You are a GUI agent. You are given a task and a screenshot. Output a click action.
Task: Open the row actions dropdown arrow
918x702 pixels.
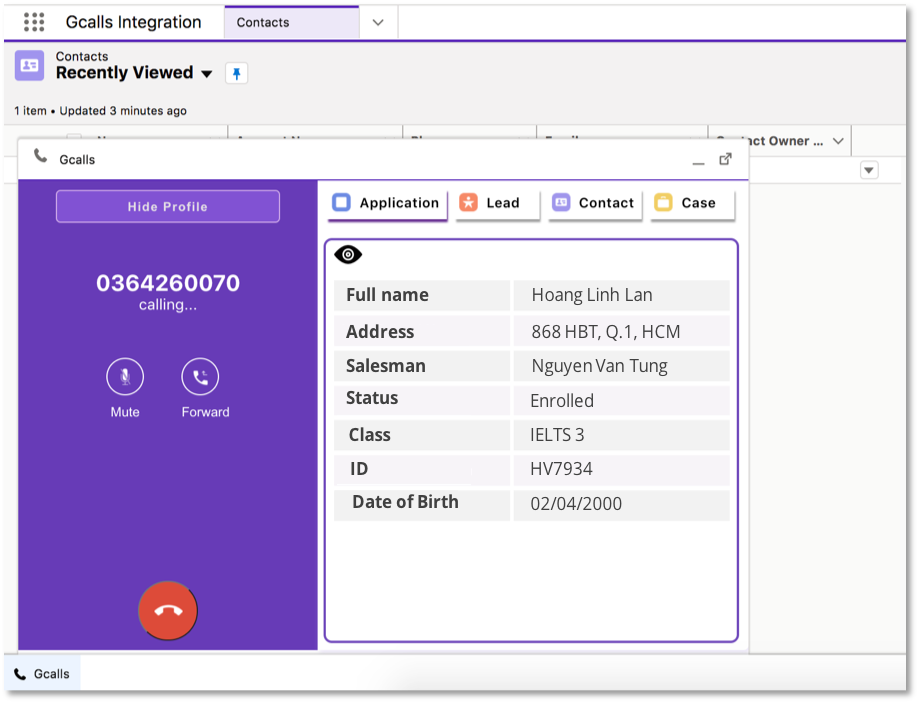point(869,170)
